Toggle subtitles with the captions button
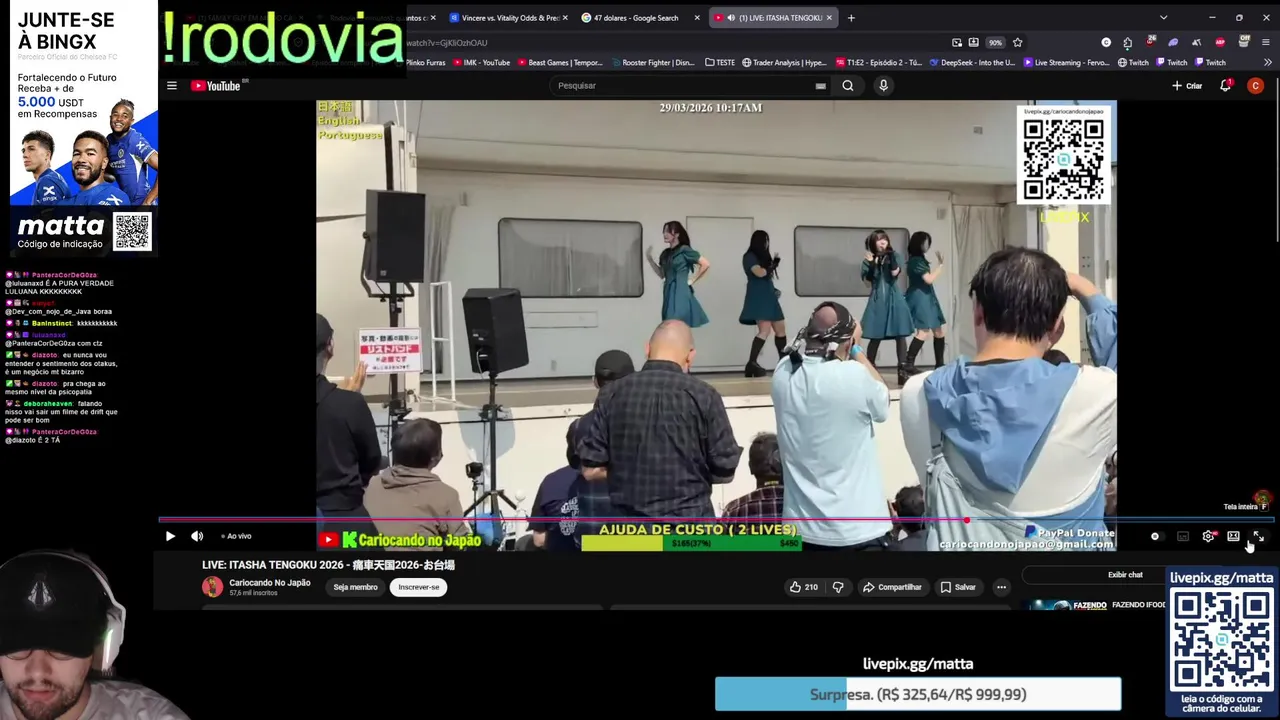 point(1183,537)
